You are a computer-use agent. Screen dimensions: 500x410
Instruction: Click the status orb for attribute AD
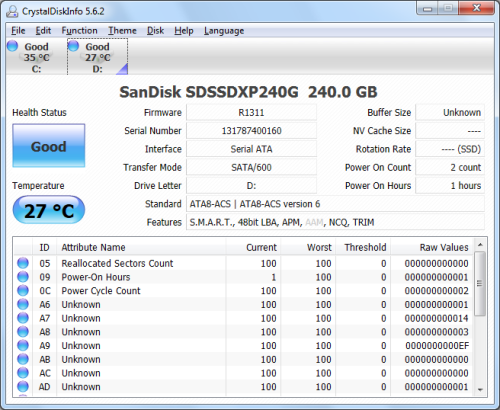[23, 386]
